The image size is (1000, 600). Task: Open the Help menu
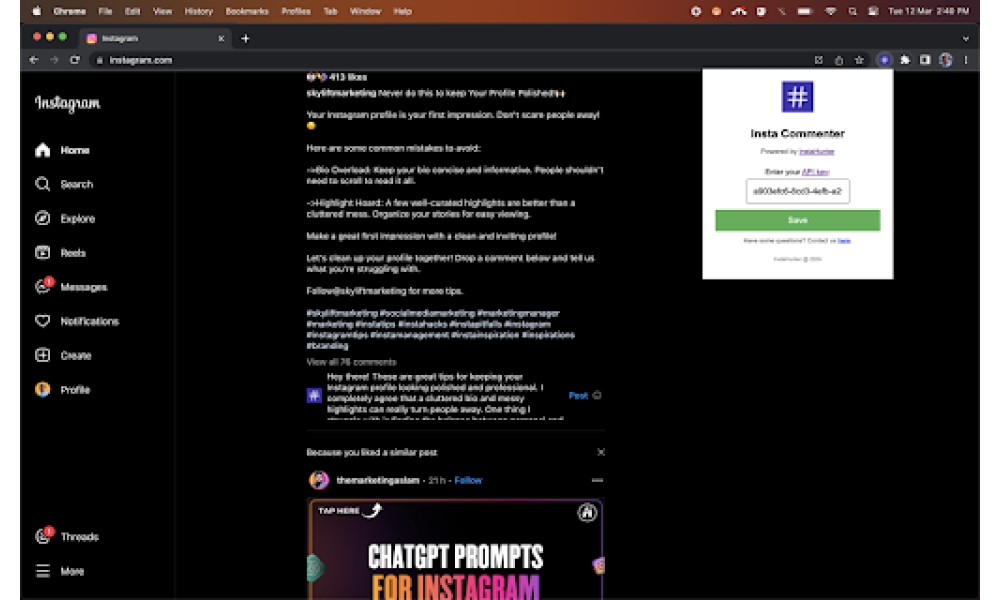click(x=402, y=11)
